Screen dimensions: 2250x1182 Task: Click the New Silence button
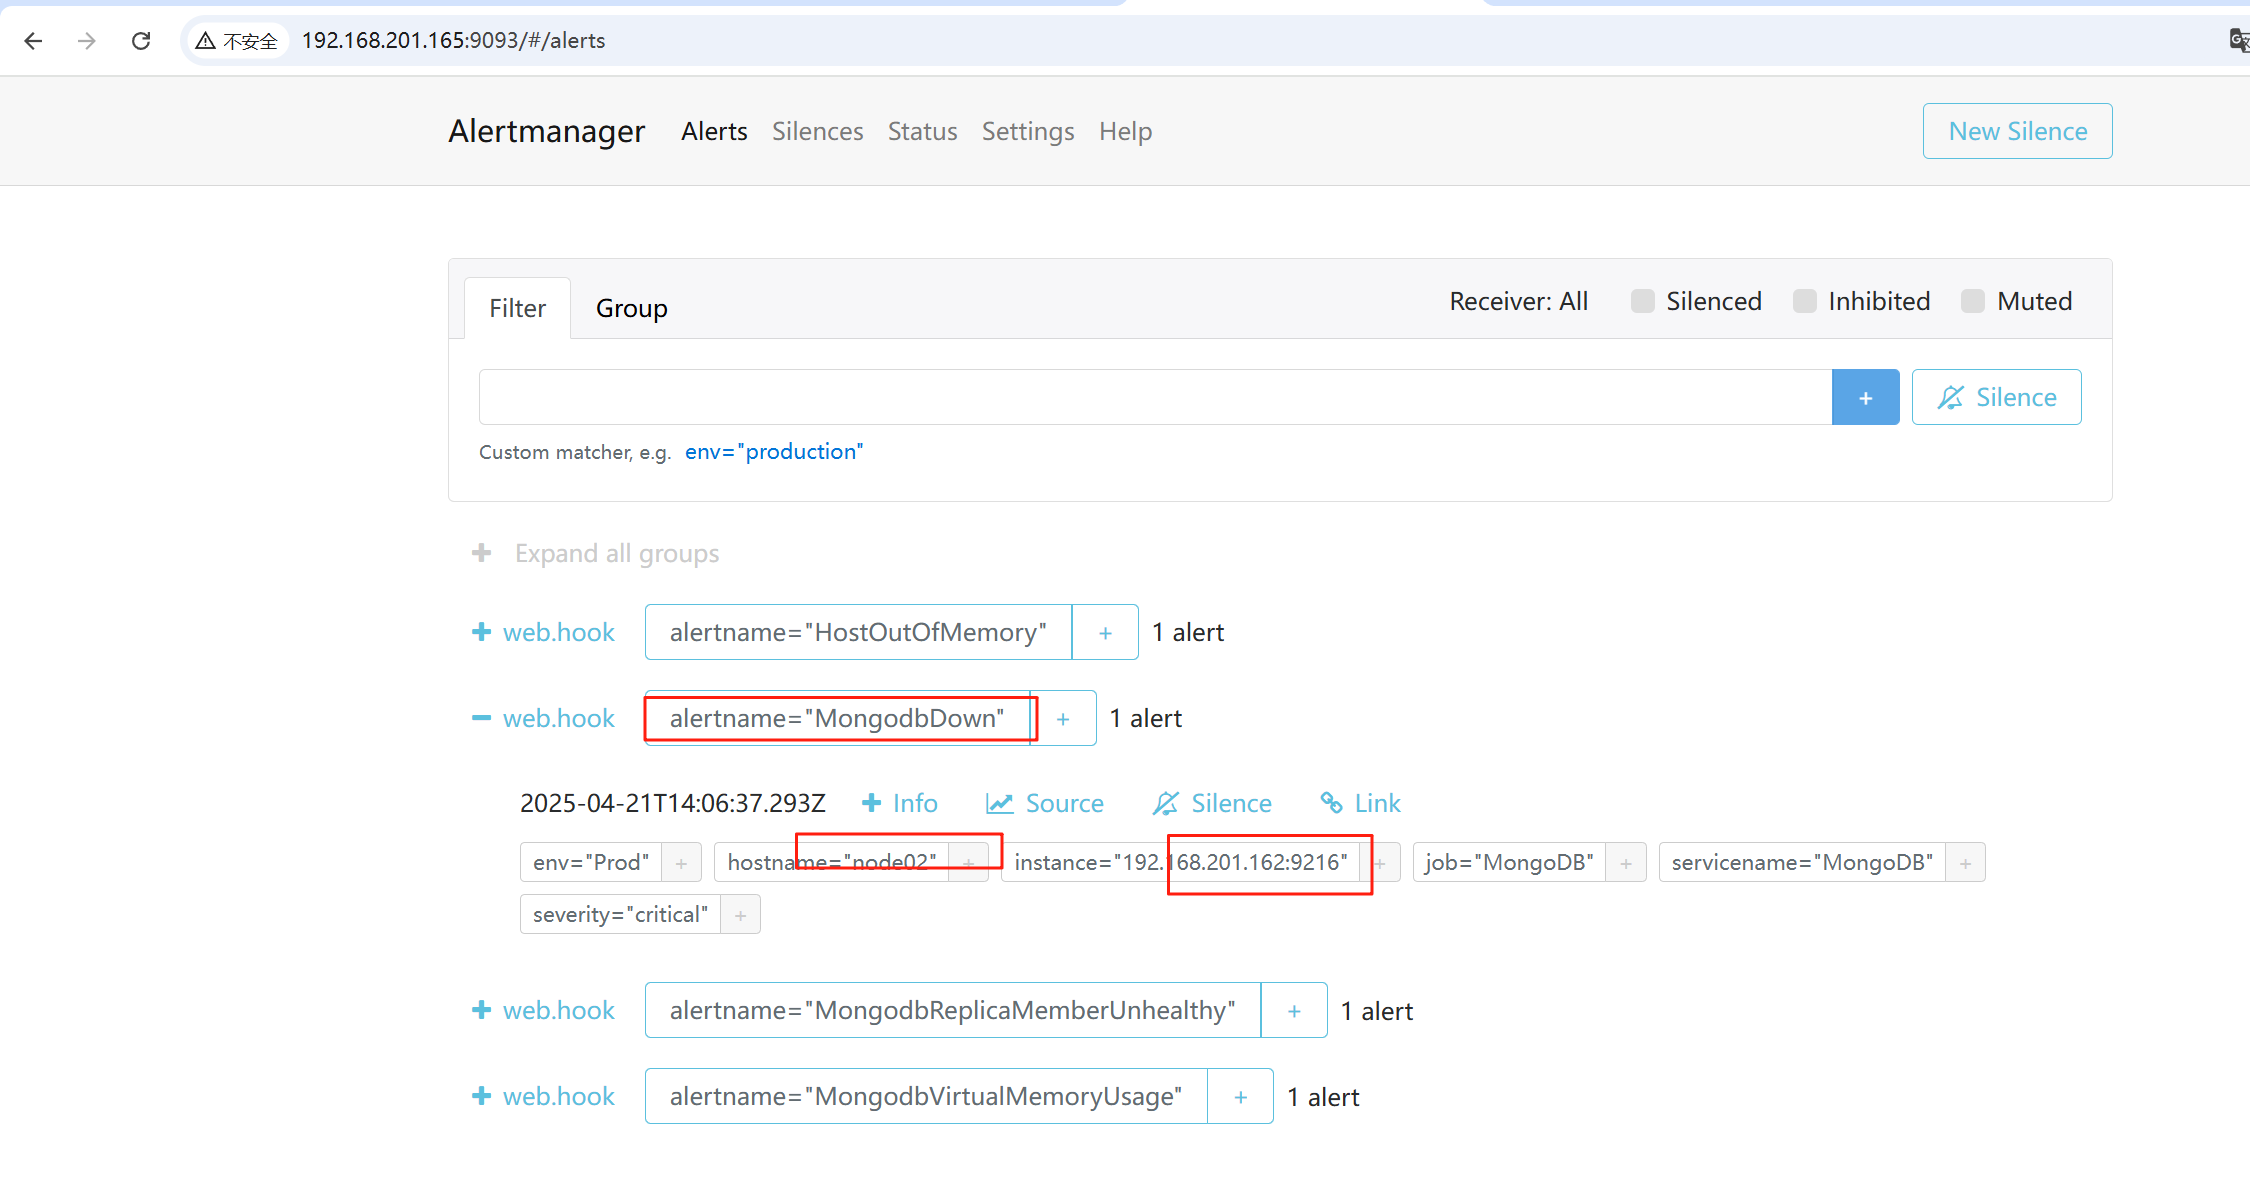2017,131
